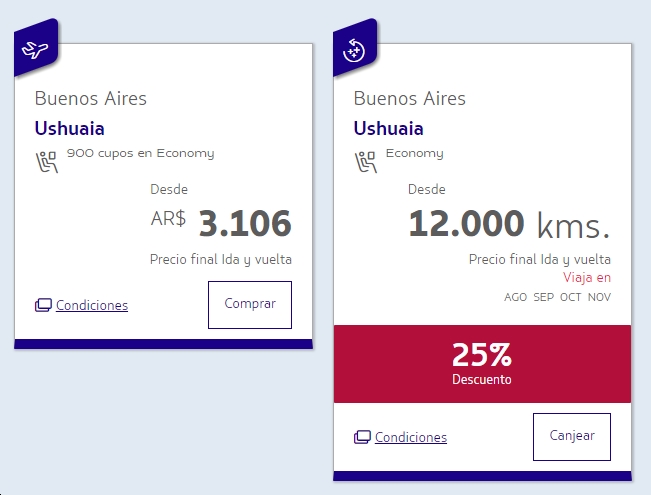Click the miles badge icon on the kms card

pyautogui.click(x=354, y=49)
